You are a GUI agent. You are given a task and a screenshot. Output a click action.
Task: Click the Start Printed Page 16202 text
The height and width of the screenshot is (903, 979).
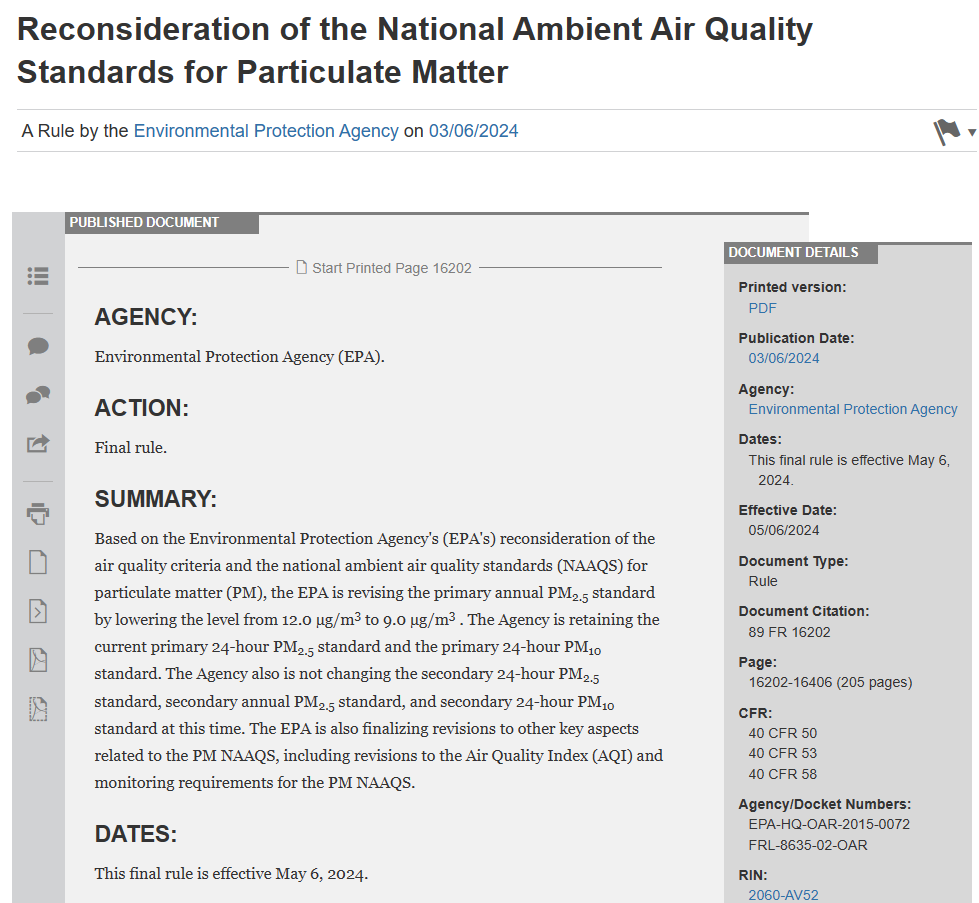pyautogui.click(x=391, y=268)
